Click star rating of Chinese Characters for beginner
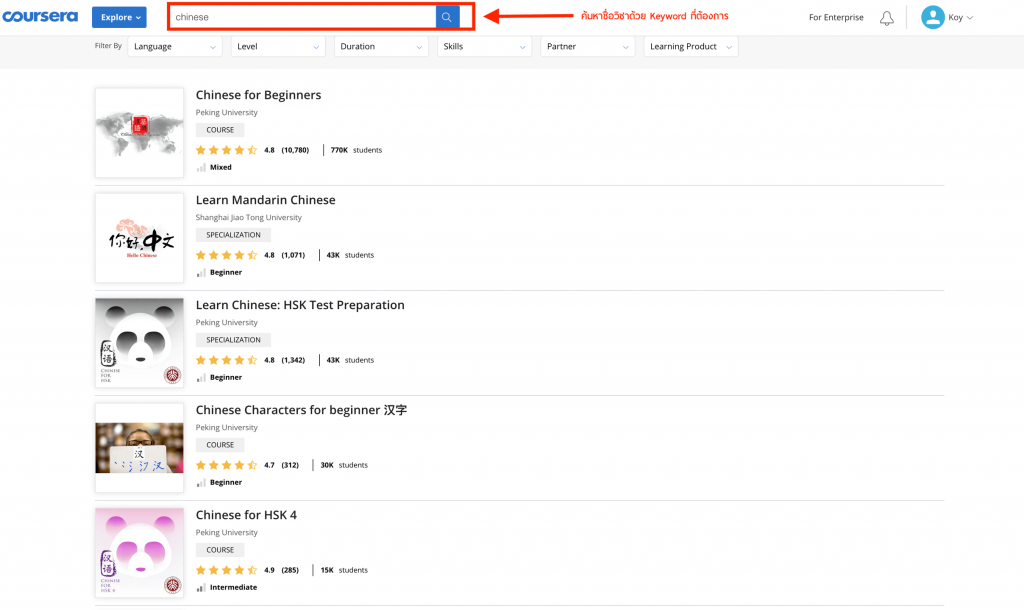Viewport: 1024px width, 610px height. click(227, 466)
